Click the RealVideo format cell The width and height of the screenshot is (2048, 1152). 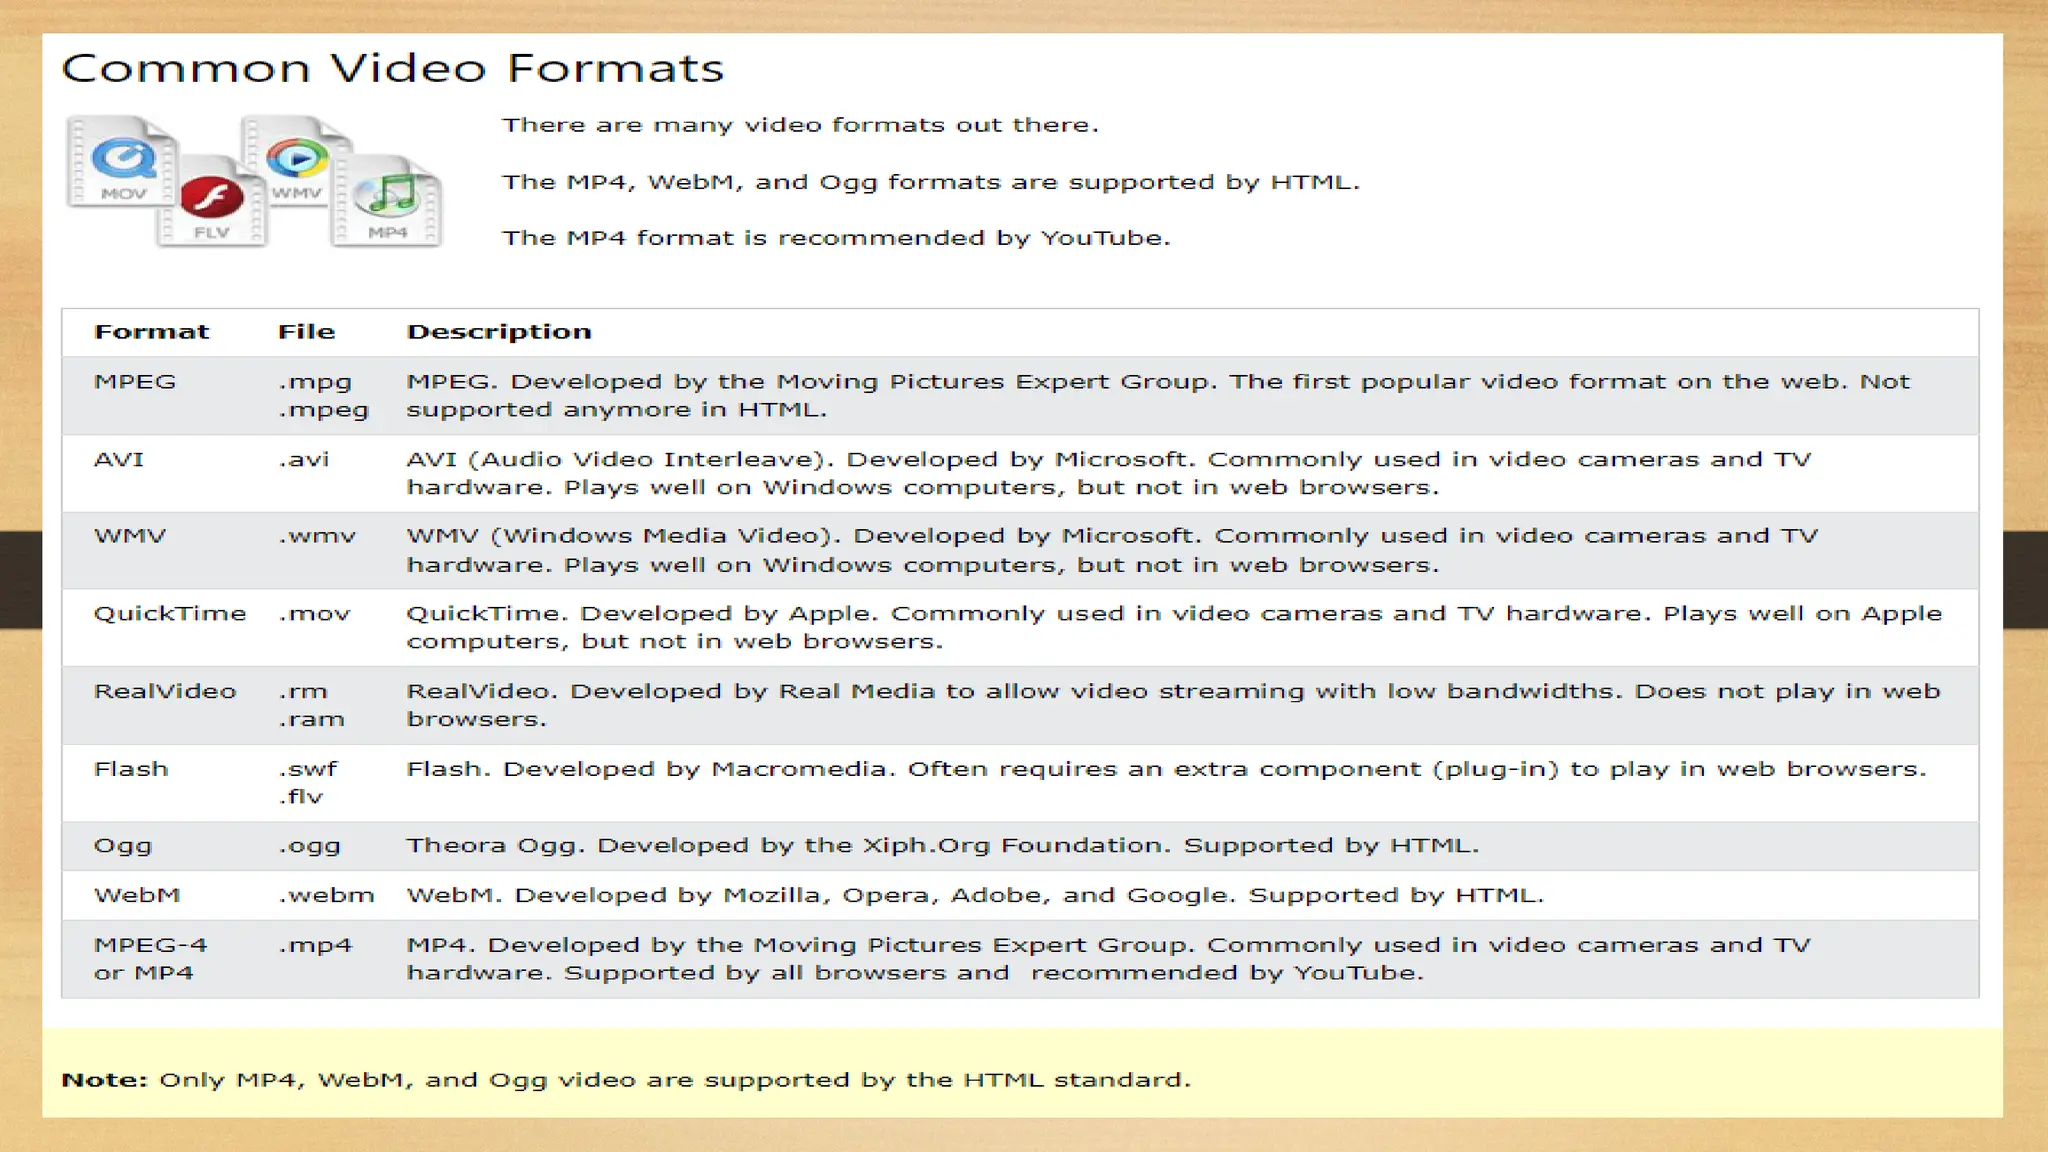coord(165,692)
